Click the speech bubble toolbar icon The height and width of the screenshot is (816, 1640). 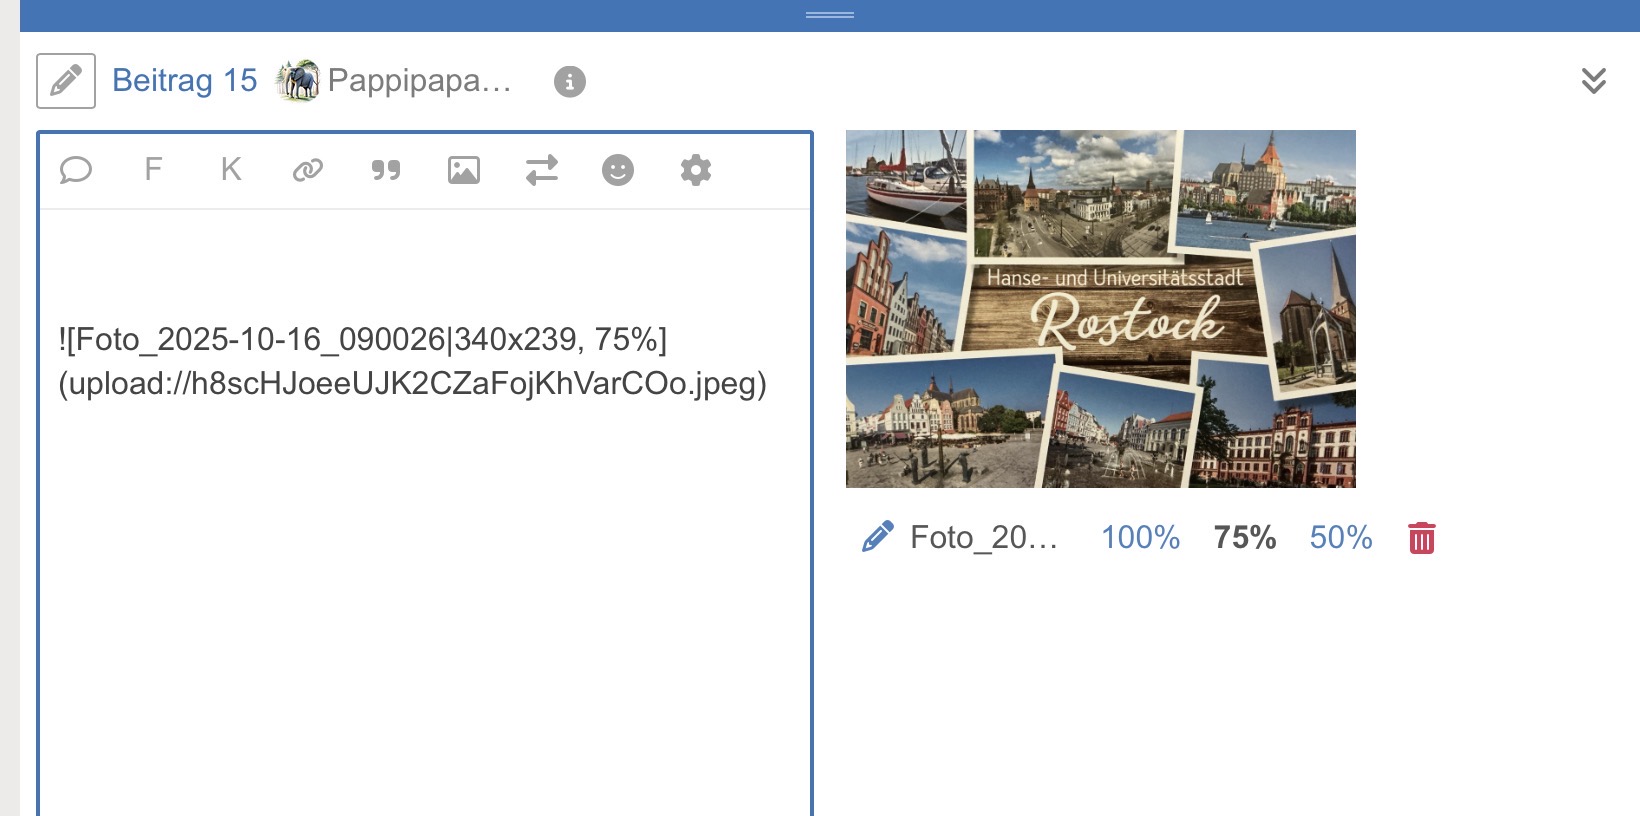point(76,170)
